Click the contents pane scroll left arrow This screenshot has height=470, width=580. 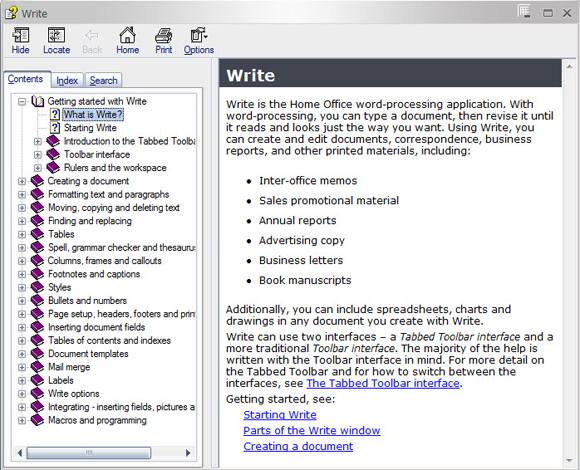[x=20, y=453]
